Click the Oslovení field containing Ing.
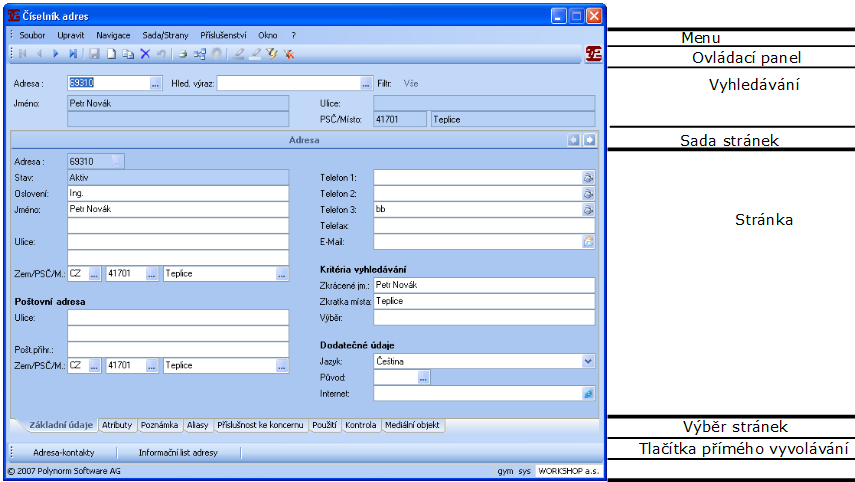855x482 pixels. click(x=178, y=194)
